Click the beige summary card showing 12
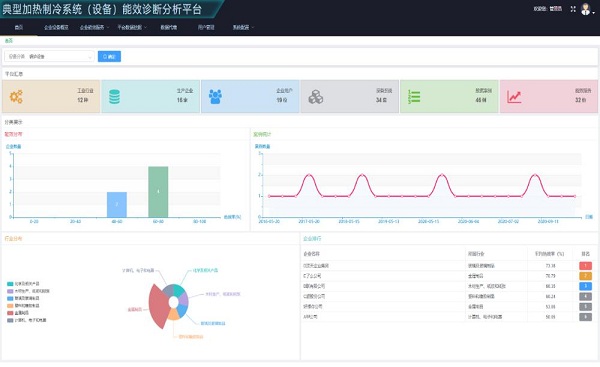The image size is (600, 367). 51,96
